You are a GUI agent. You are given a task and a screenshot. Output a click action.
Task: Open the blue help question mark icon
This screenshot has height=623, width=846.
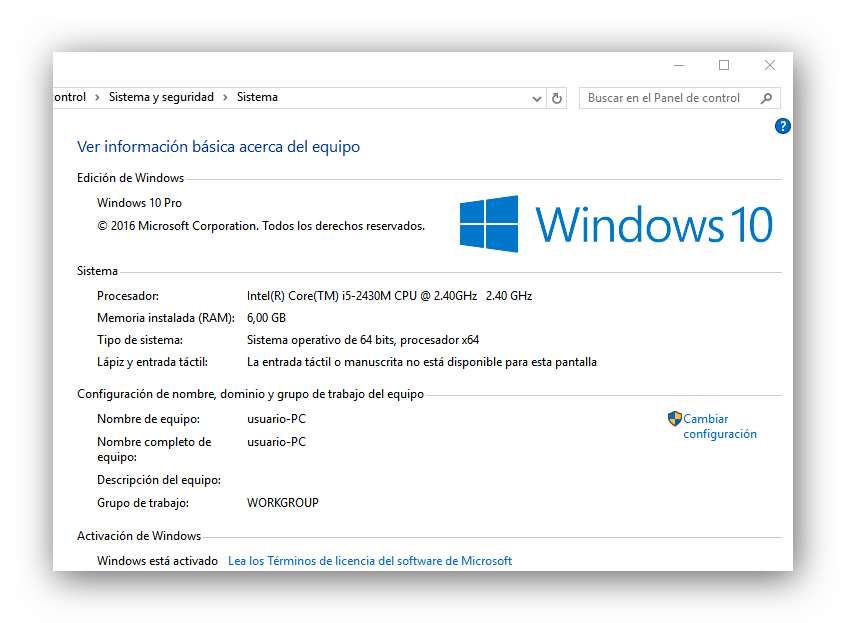782,126
